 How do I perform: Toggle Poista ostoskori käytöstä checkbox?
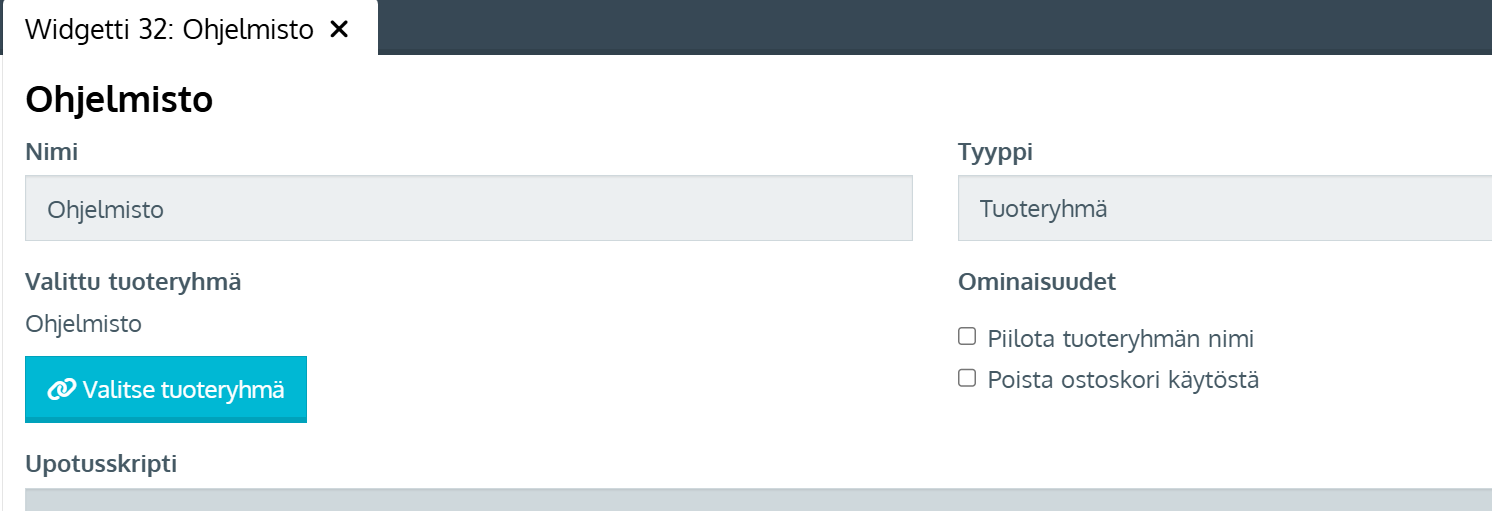point(967,378)
